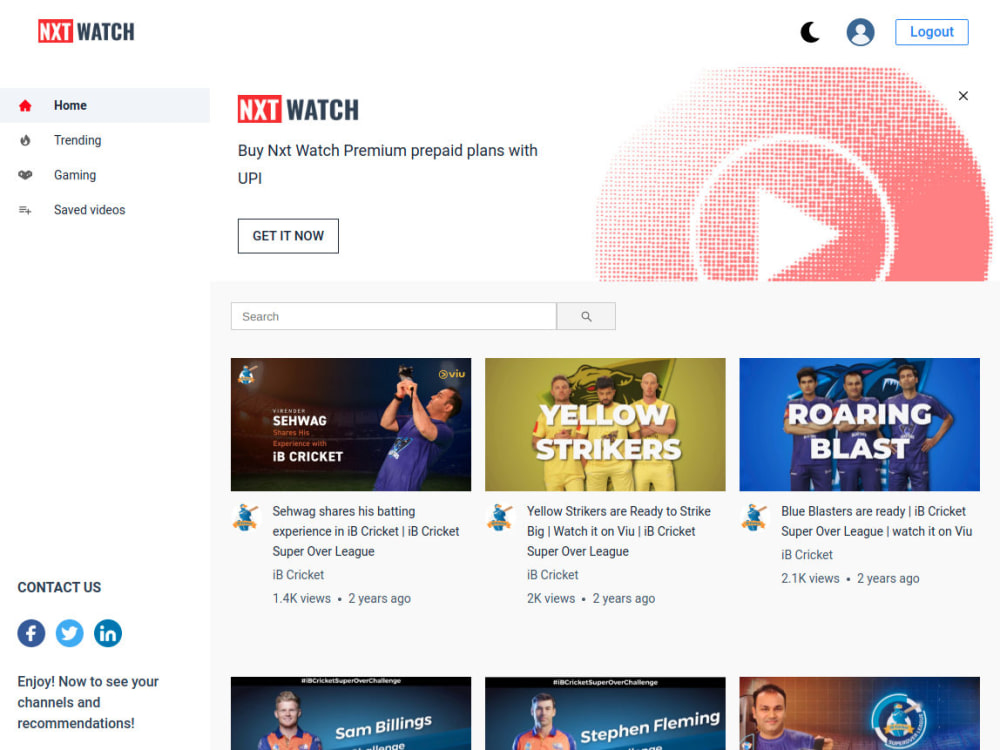Click channel icon beside Sehwag video title
Screen dimensions: 1000x750
pyautogui.click(x=246, y=517)
